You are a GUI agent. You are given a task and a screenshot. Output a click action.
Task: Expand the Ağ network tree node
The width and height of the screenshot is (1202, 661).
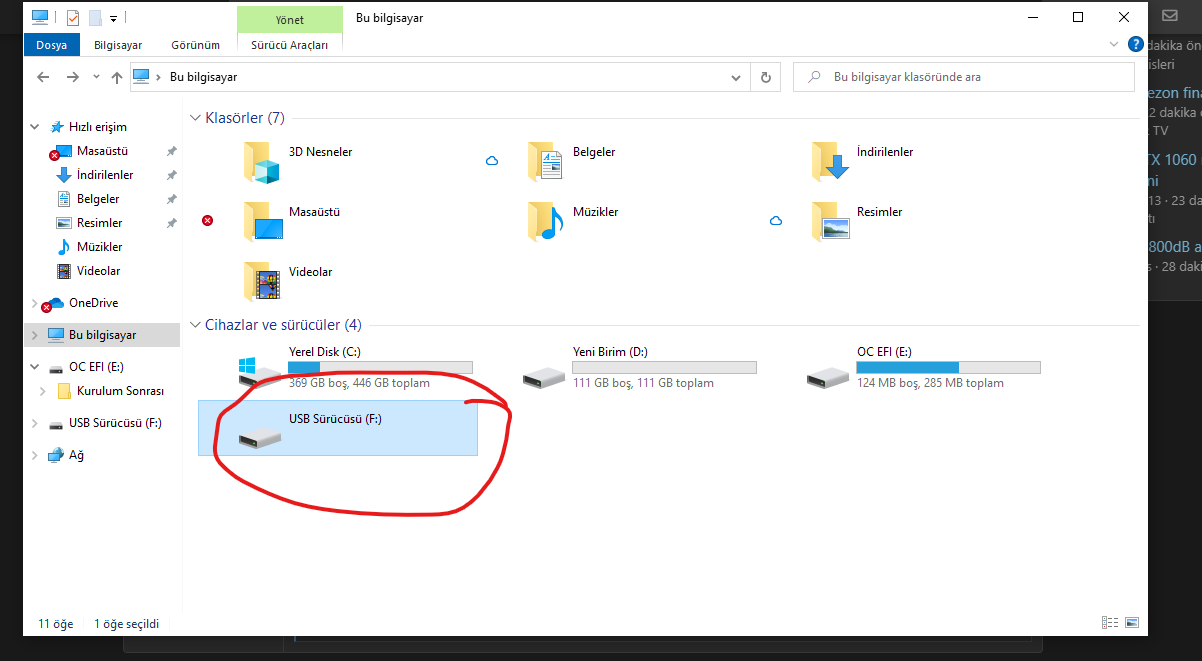[35, 455]
